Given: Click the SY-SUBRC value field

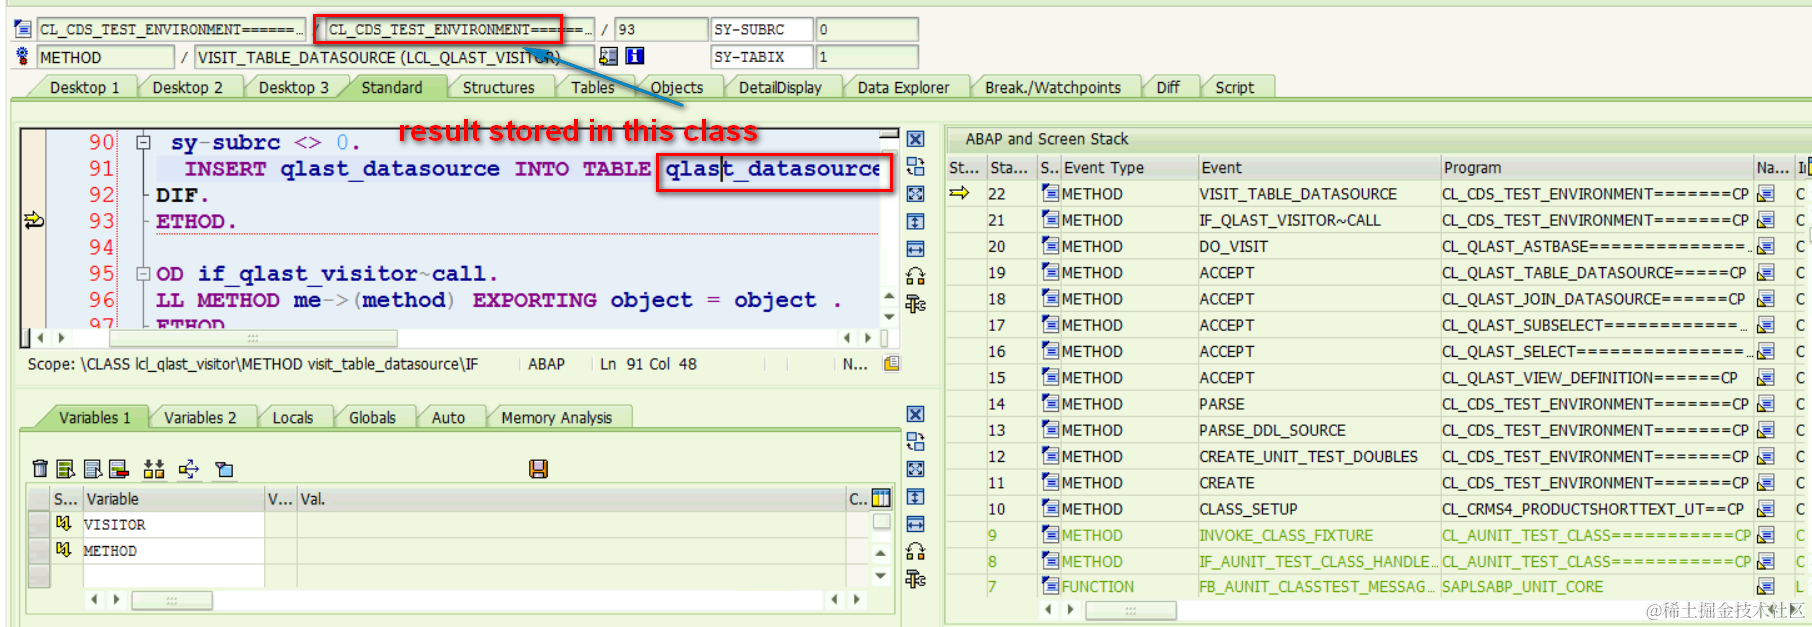Looking at the screenshot, I should (x=866, y=29).
